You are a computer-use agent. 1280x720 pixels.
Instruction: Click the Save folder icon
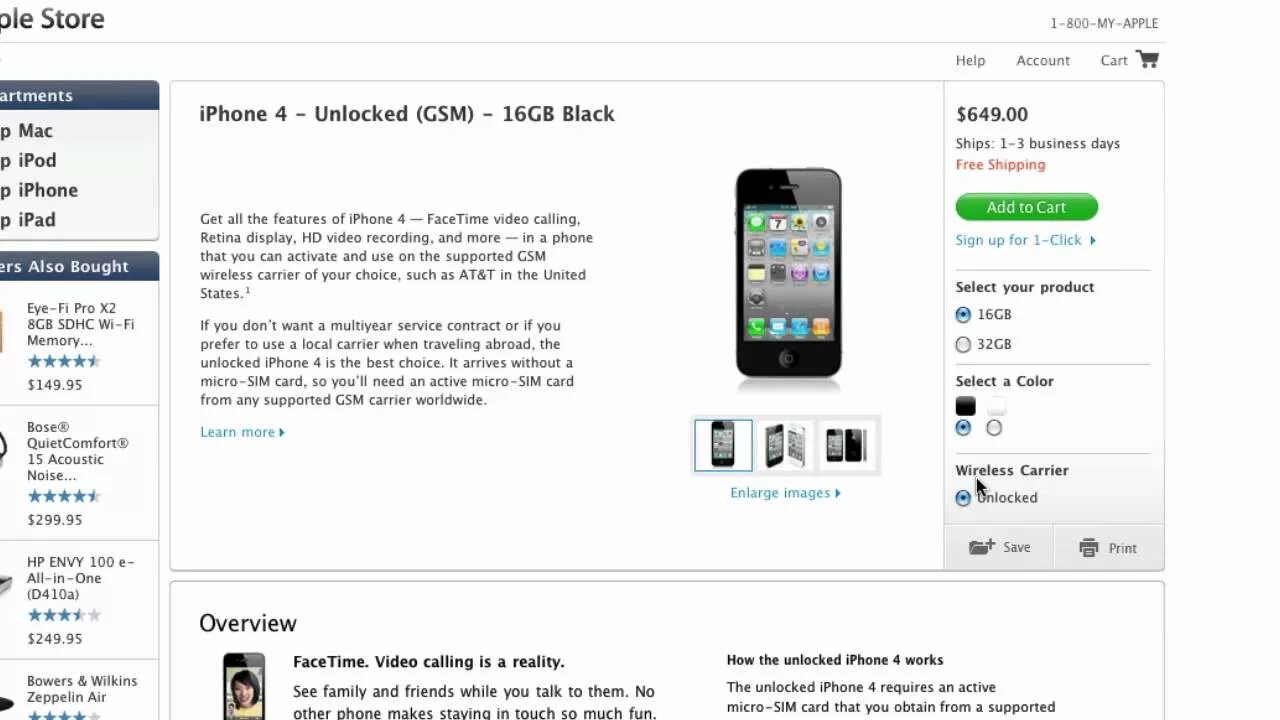click(x=981, y=547)
